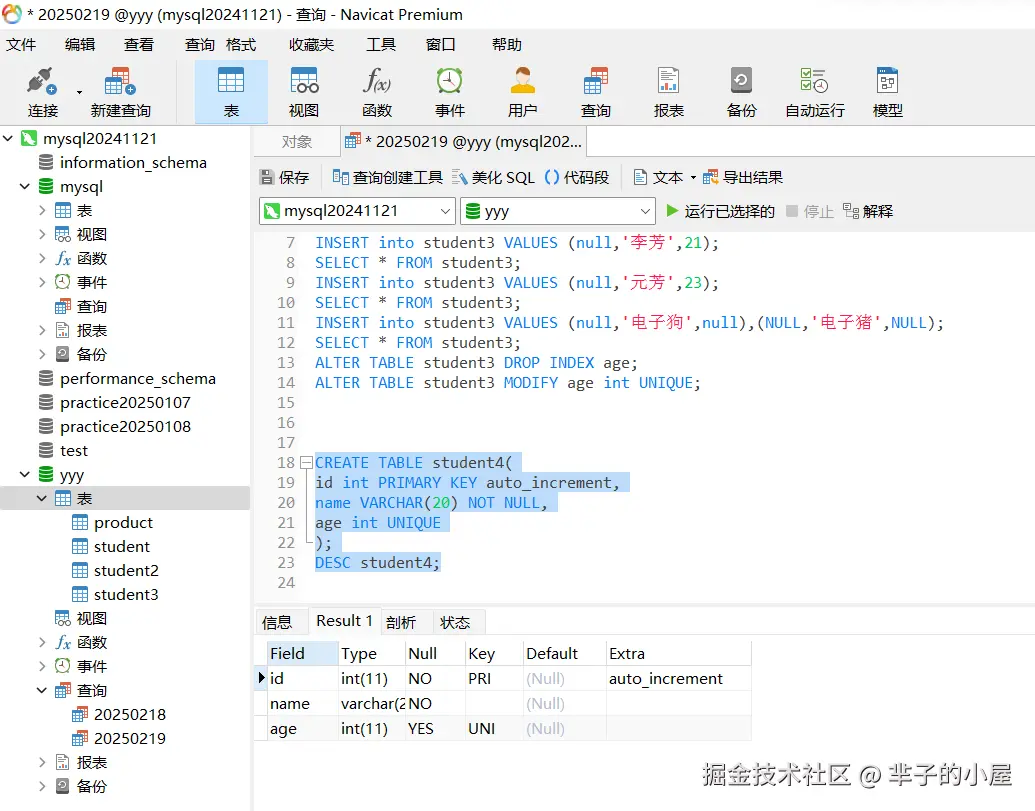Select the student2 table
This screenshot has height=811, width=1035.
pyautogui.click(x=125, y=570)
